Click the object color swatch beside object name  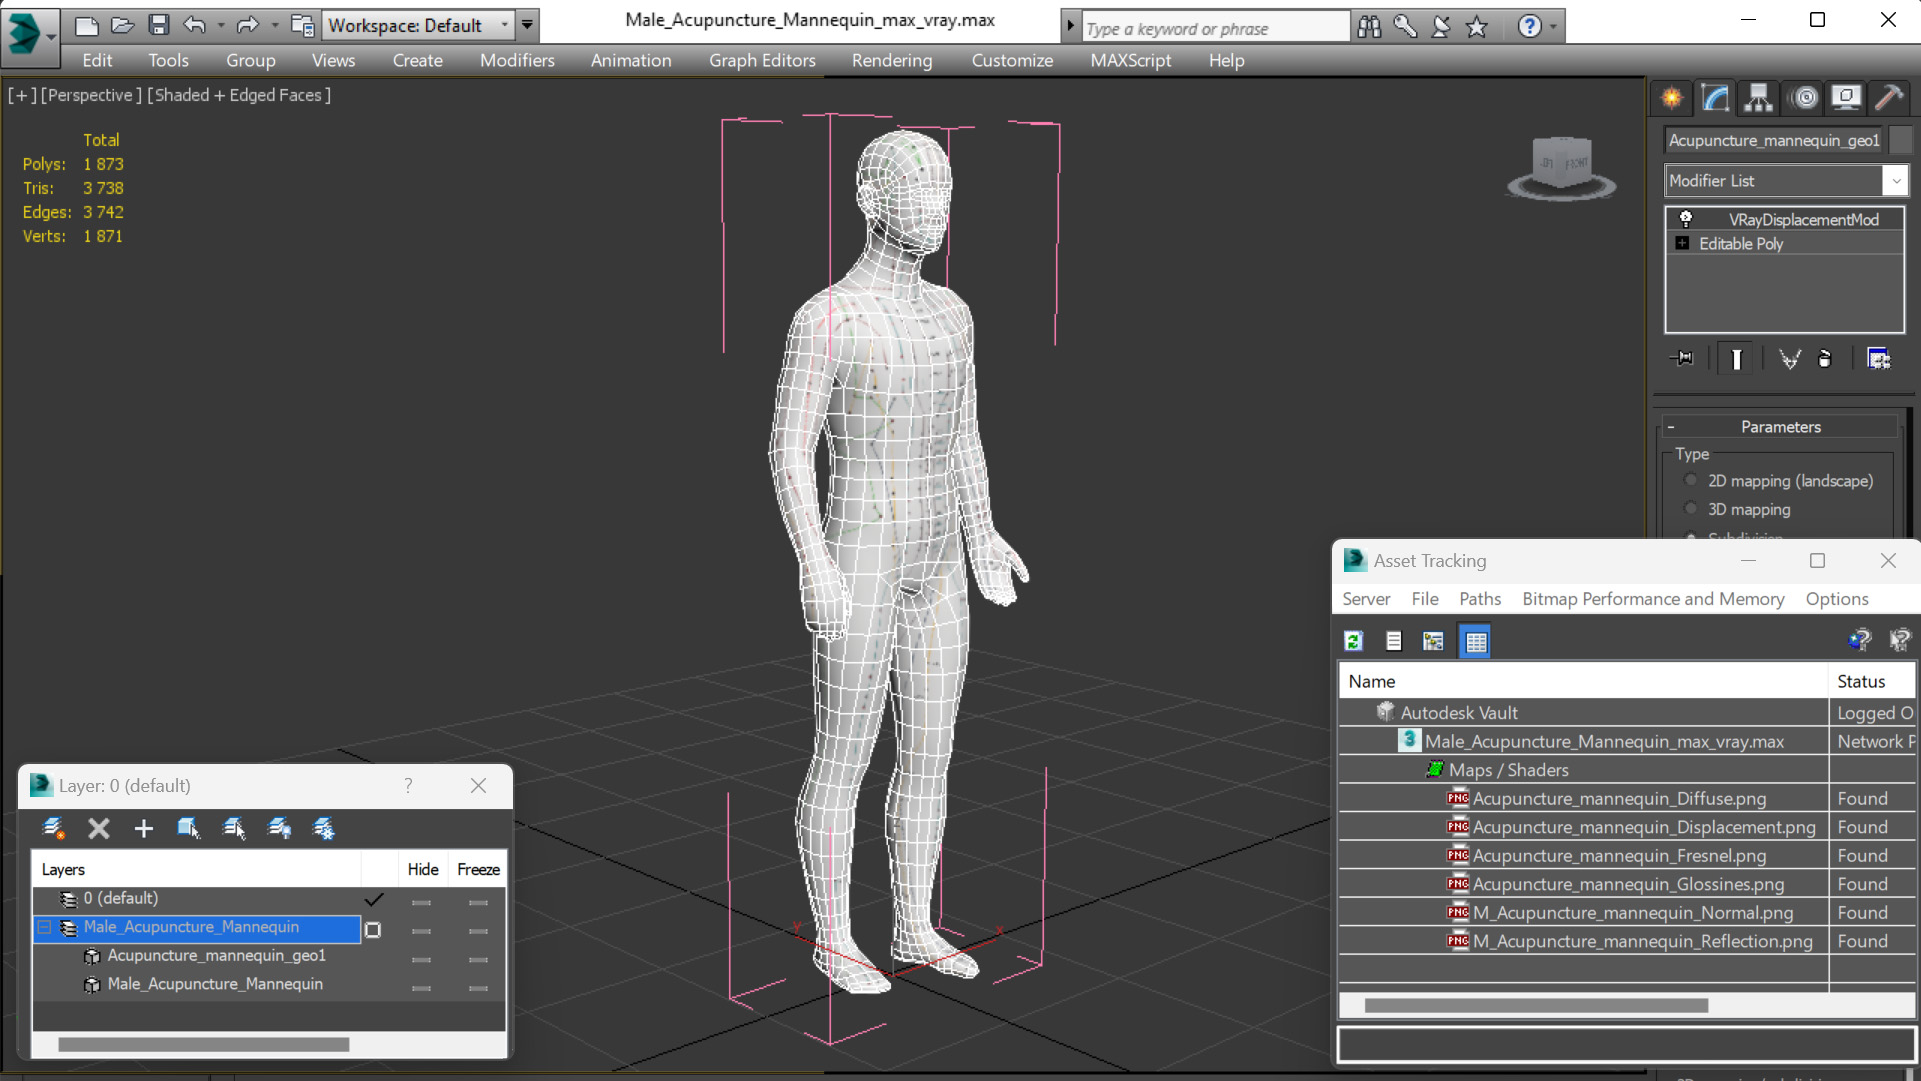tap(1901, 140)
